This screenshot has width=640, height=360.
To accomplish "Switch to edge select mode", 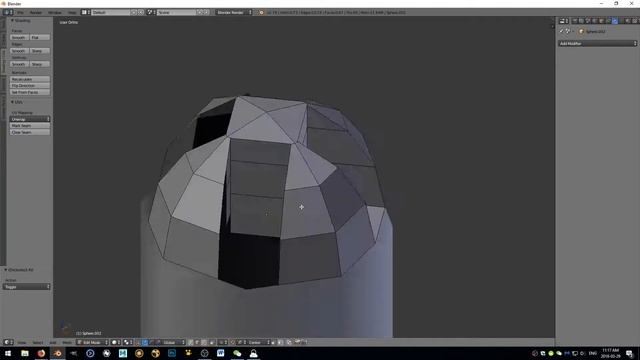I will tap(197, 342).
